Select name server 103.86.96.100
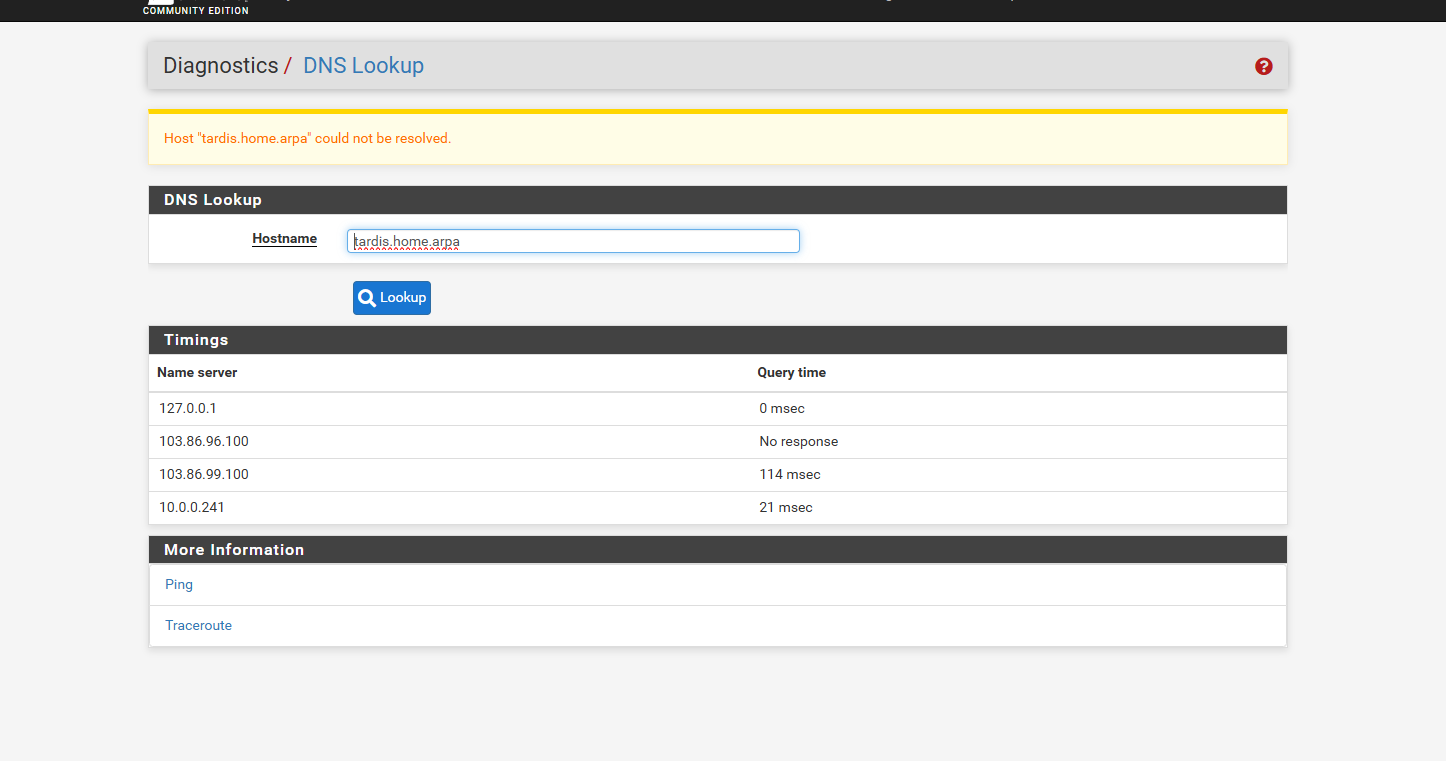1446x761 pixels. tap(204, 441)
